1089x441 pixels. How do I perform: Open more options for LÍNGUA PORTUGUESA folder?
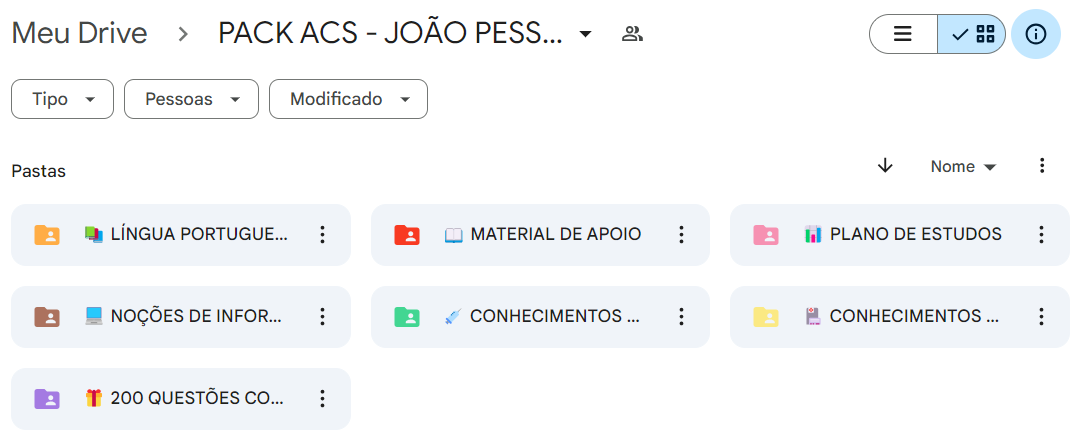click(x=322, y=235)
